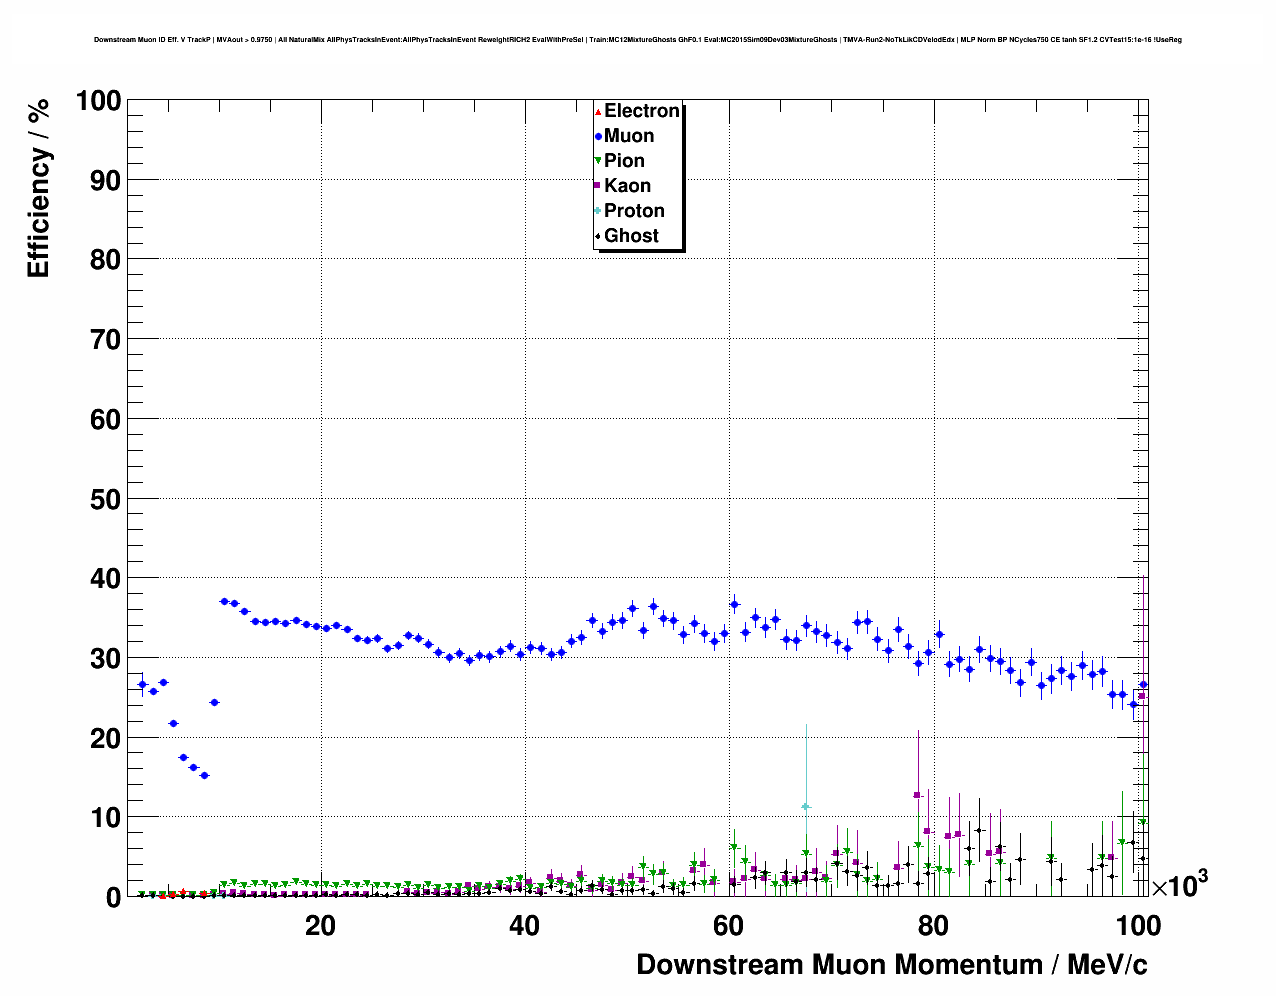Click the 50 tick label on y-axis

[x=104, y=499]
